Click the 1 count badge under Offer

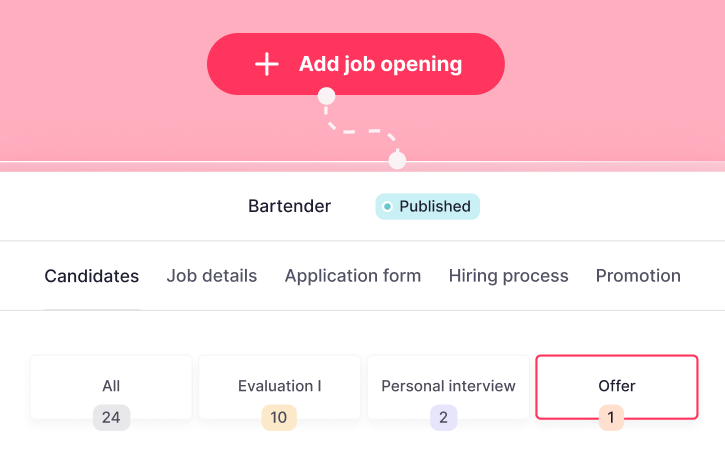tap(611, 418)
